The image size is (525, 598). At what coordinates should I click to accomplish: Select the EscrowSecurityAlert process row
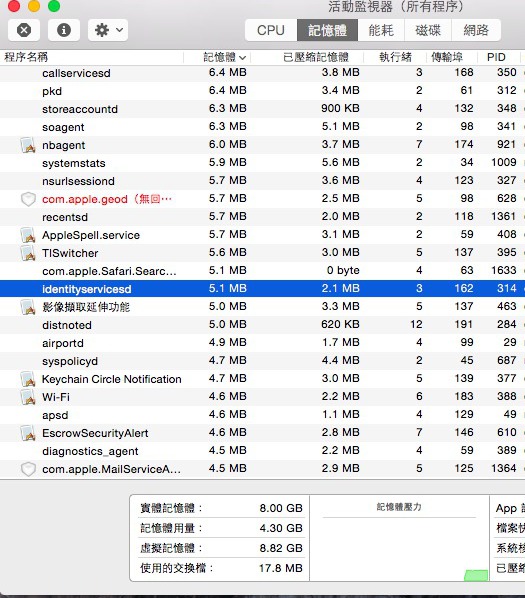coord(262,432)
